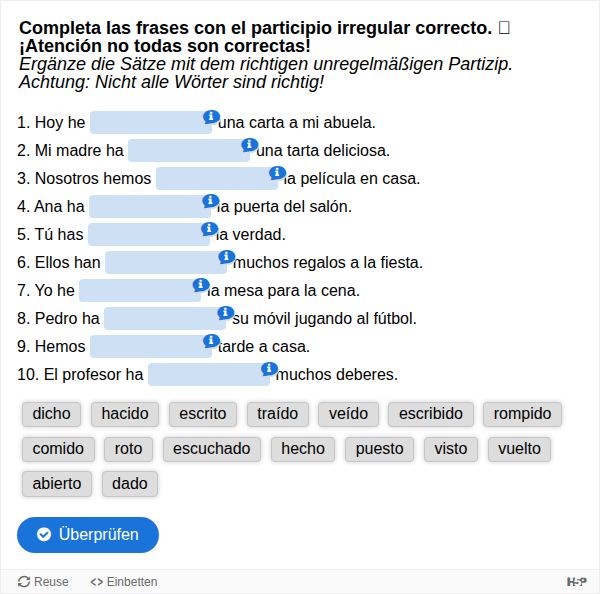Select the blank after 'Tú has'
The width and height of the screenshot is (600, 594).
tap(148, 235)
